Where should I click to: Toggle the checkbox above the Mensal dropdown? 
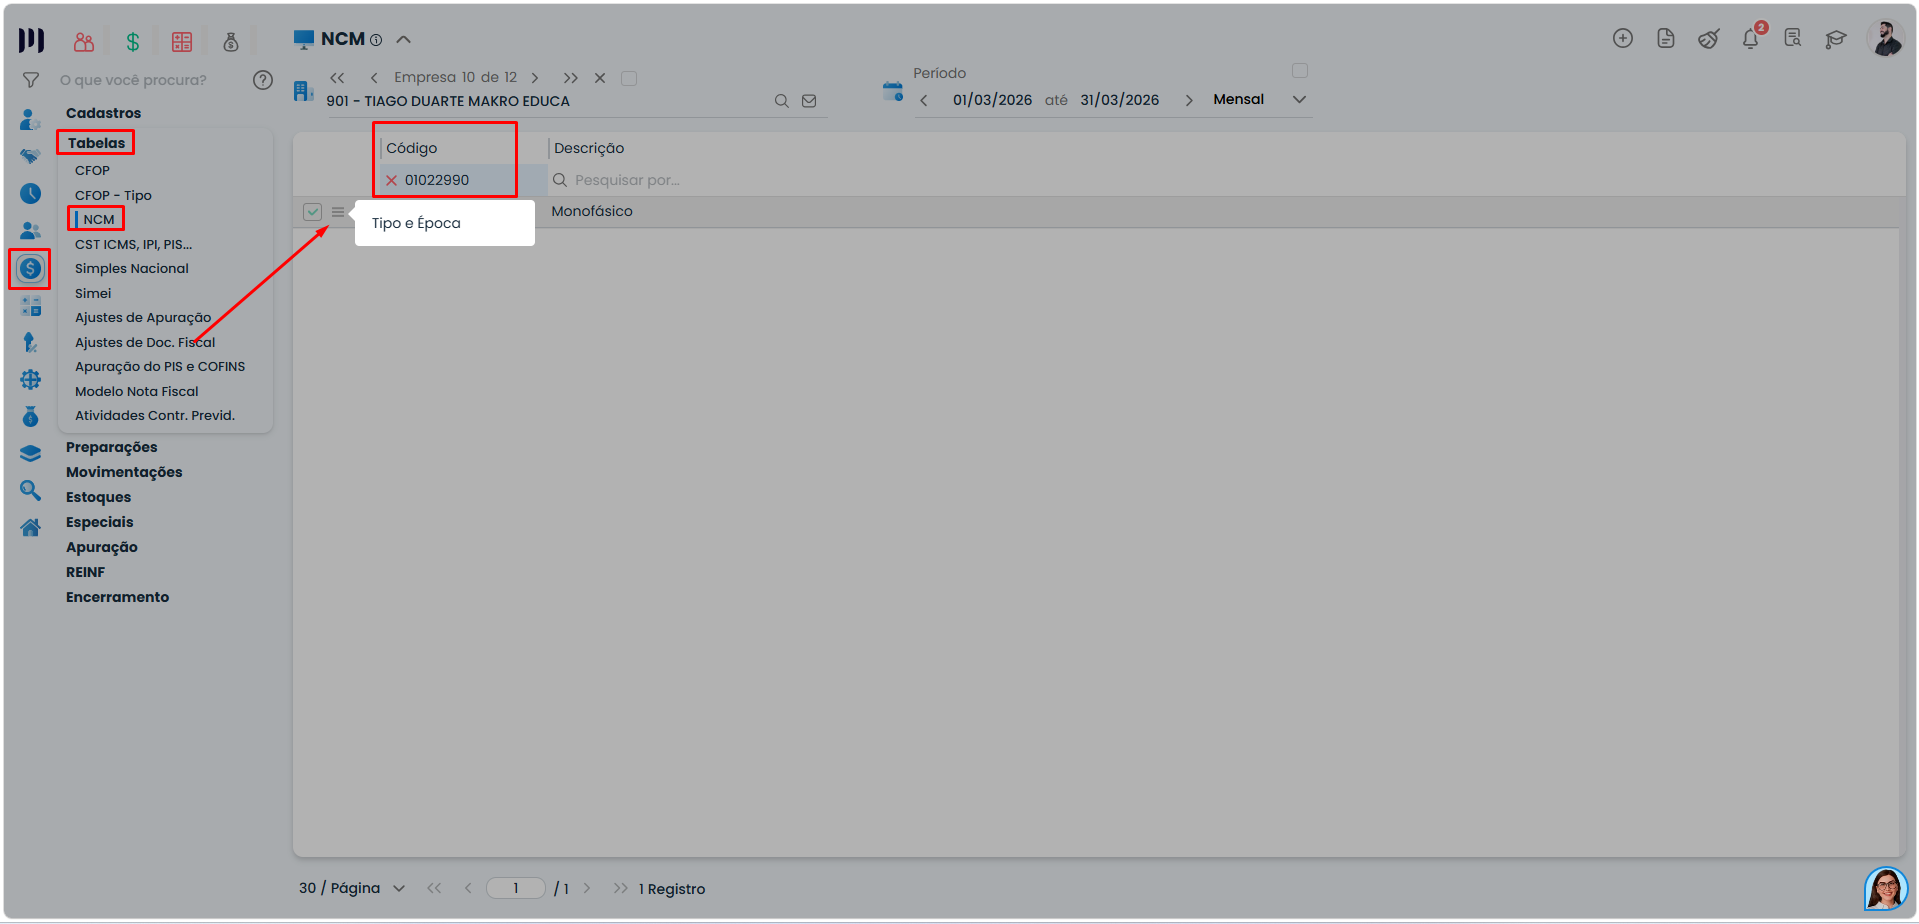pyautogui.click(x=1300, y=71)
